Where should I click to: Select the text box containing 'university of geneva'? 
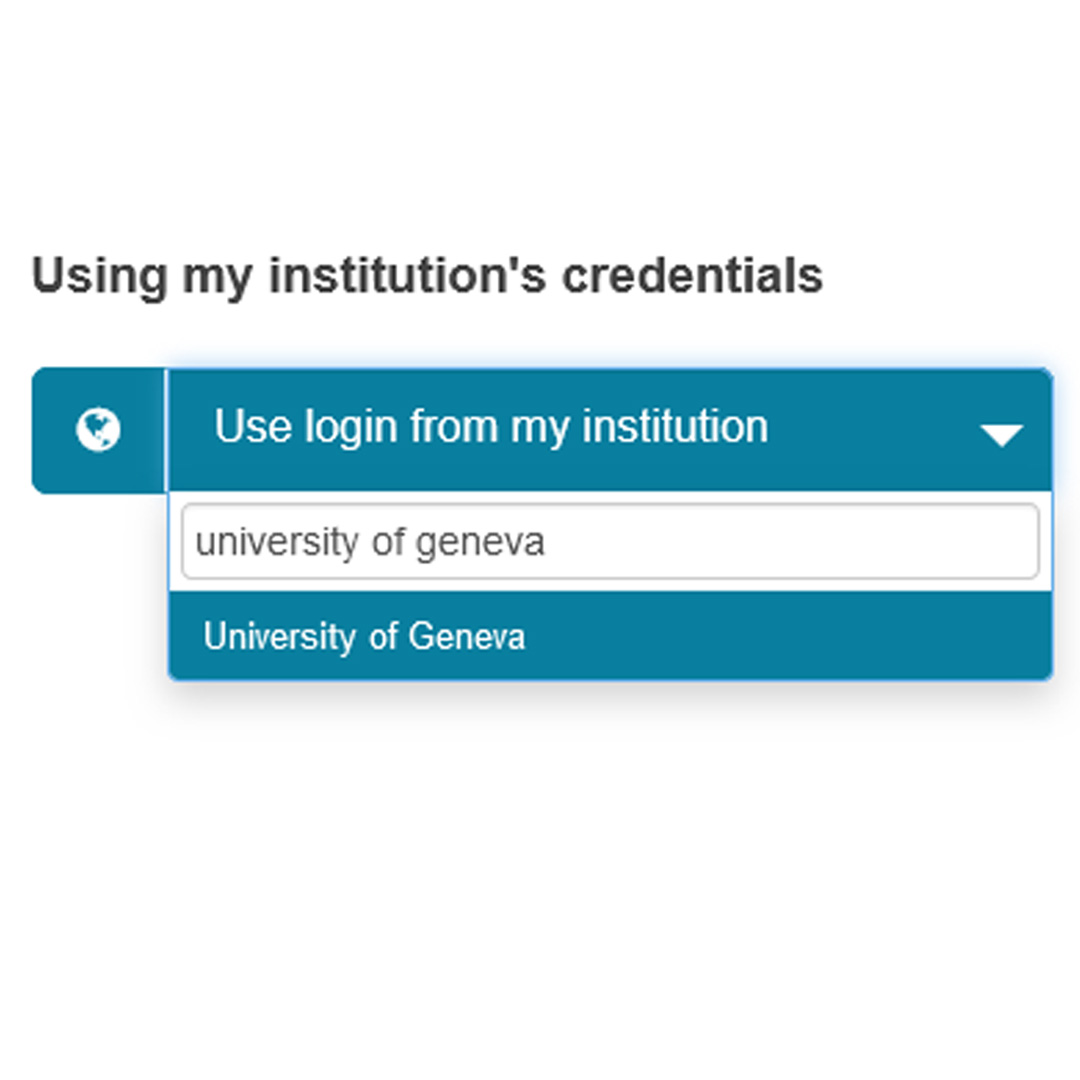(x=610, y=542)
